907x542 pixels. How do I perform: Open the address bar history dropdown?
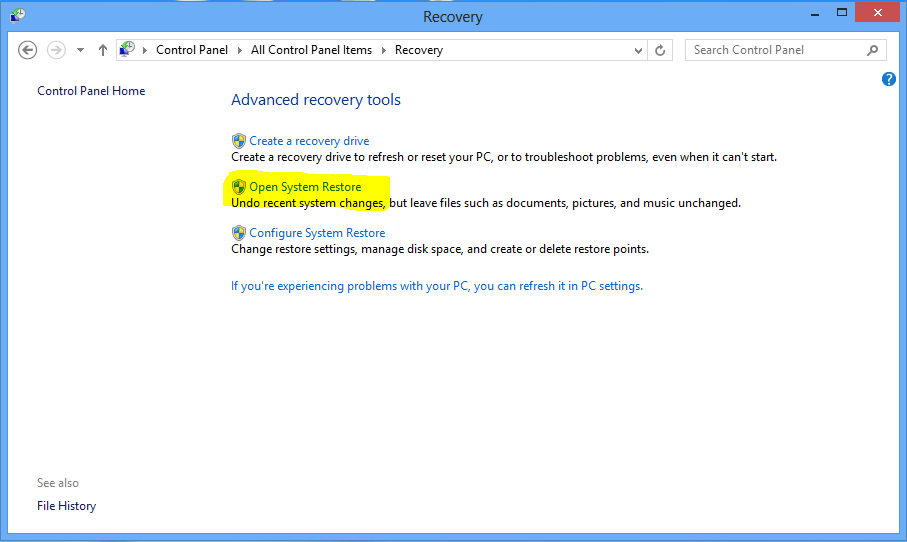[638, 50]
